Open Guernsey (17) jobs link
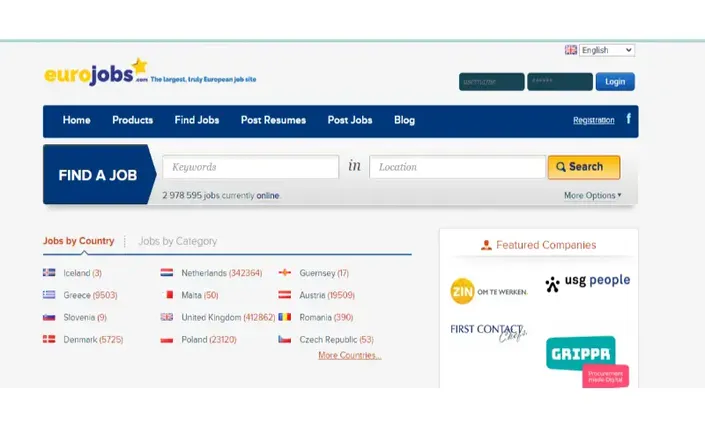This screenshot has width=705, height=427. pos(324,273)
